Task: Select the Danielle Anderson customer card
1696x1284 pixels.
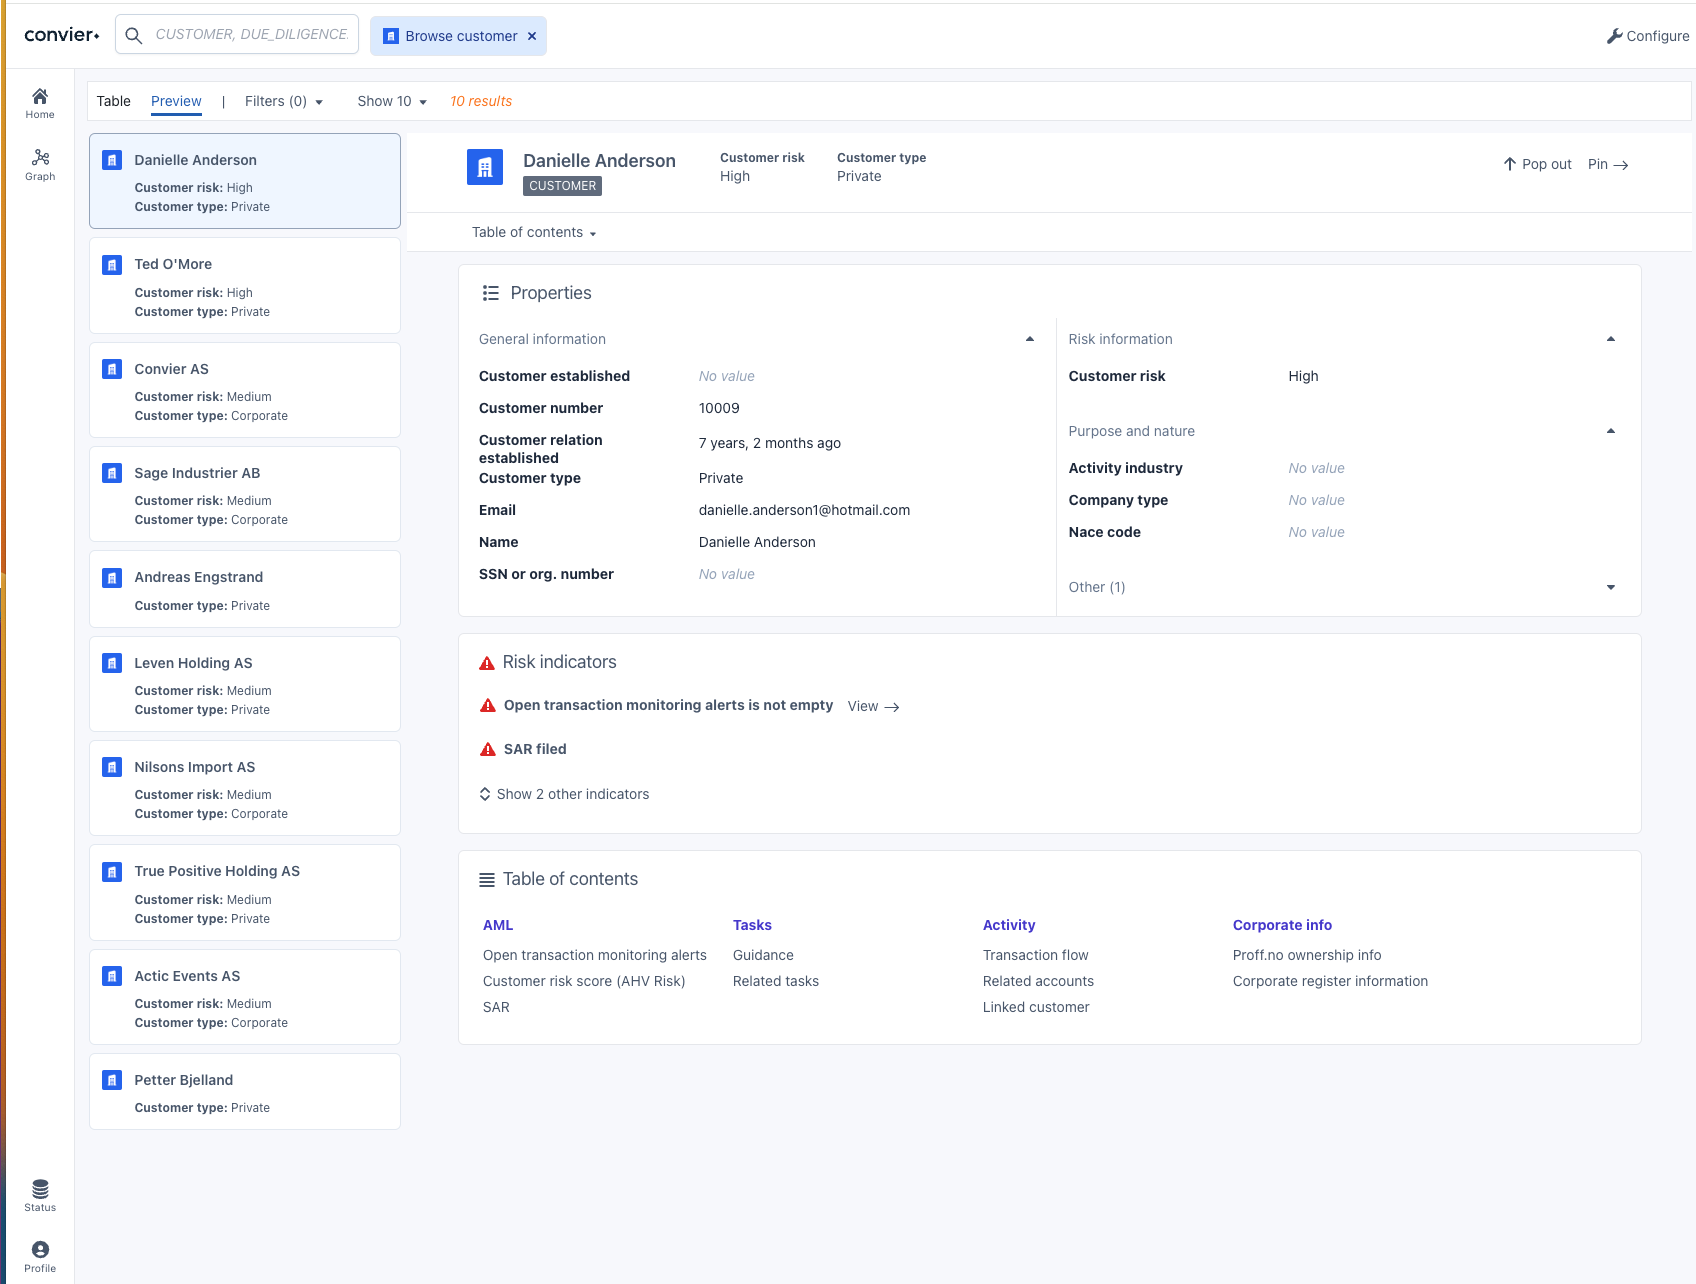Action: [245, 181]
